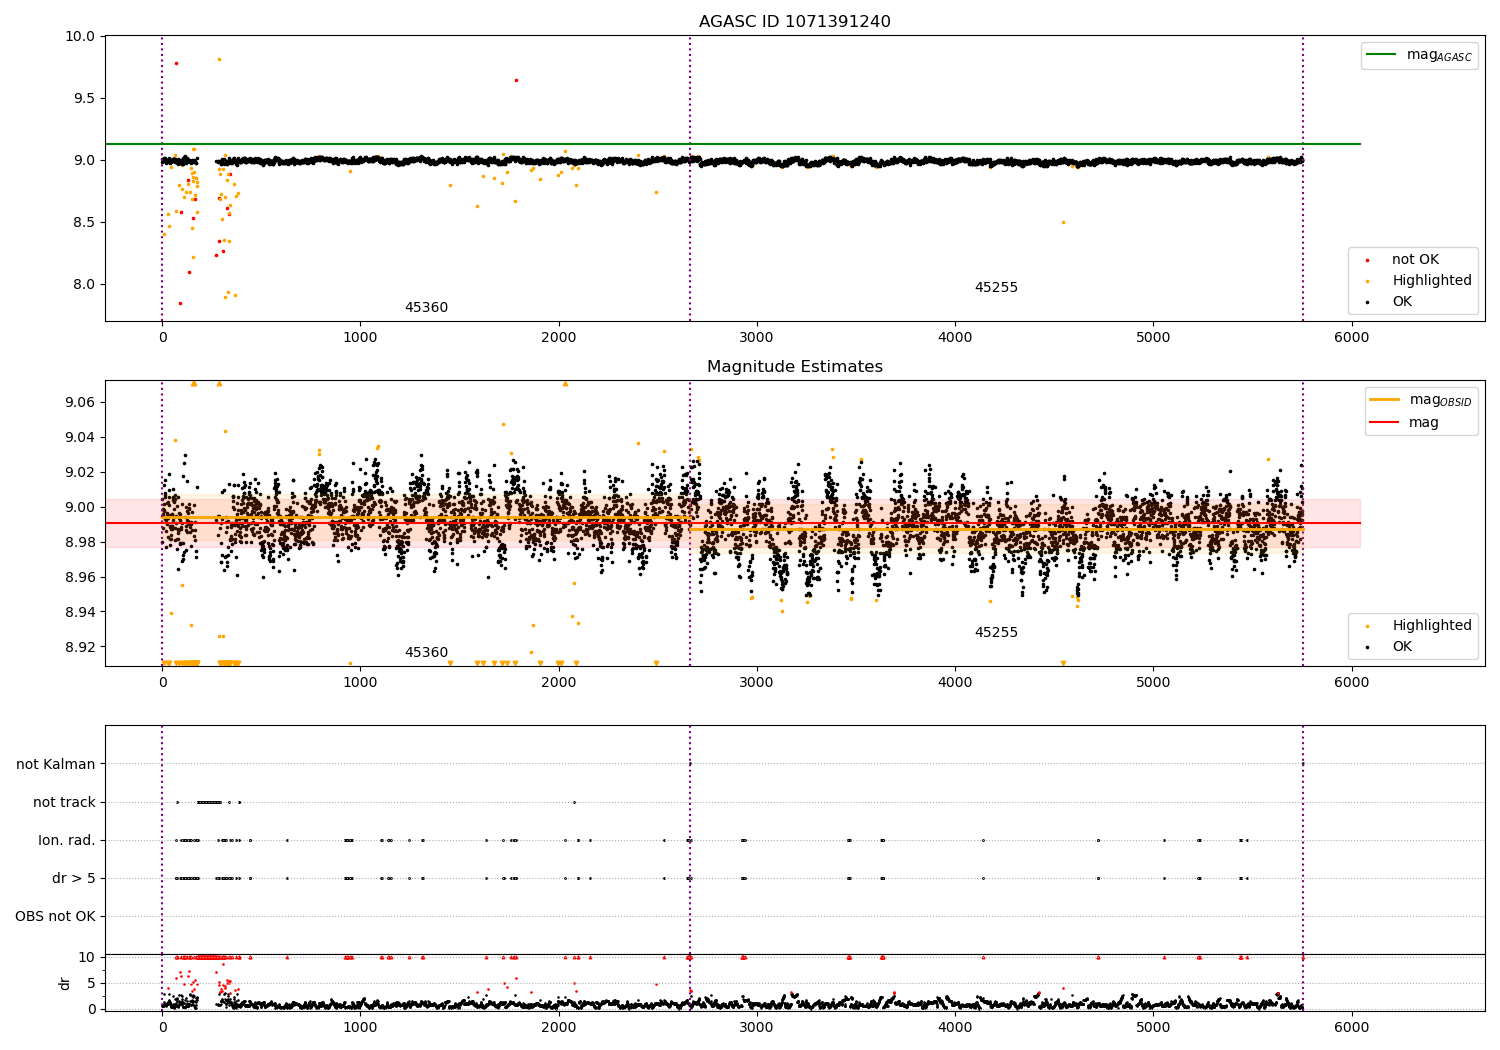This screenshot has width=1500, height=1050.
Task: Click the red not-OK outlier near 9.65 in top plot
Action: (516, 80)
